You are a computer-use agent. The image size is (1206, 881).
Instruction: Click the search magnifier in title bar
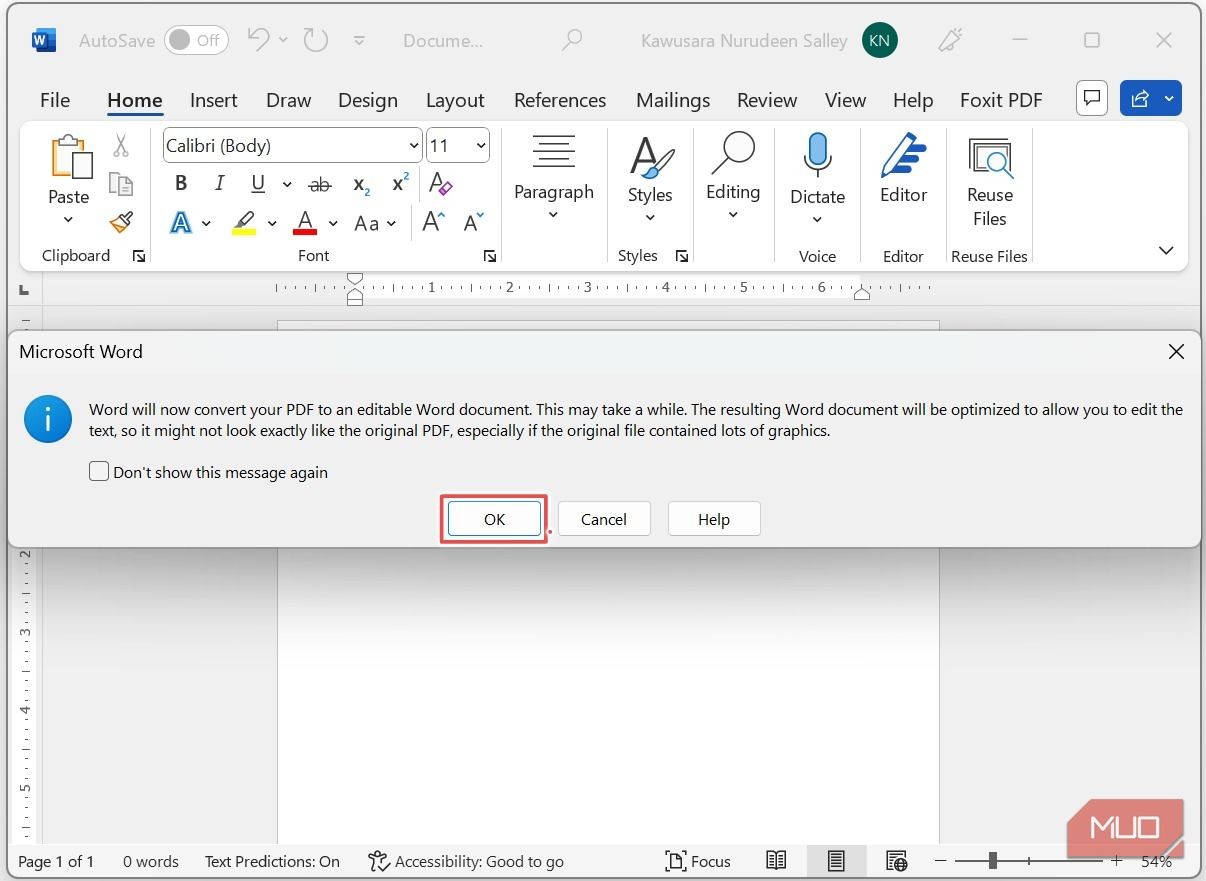coord(571,40)
